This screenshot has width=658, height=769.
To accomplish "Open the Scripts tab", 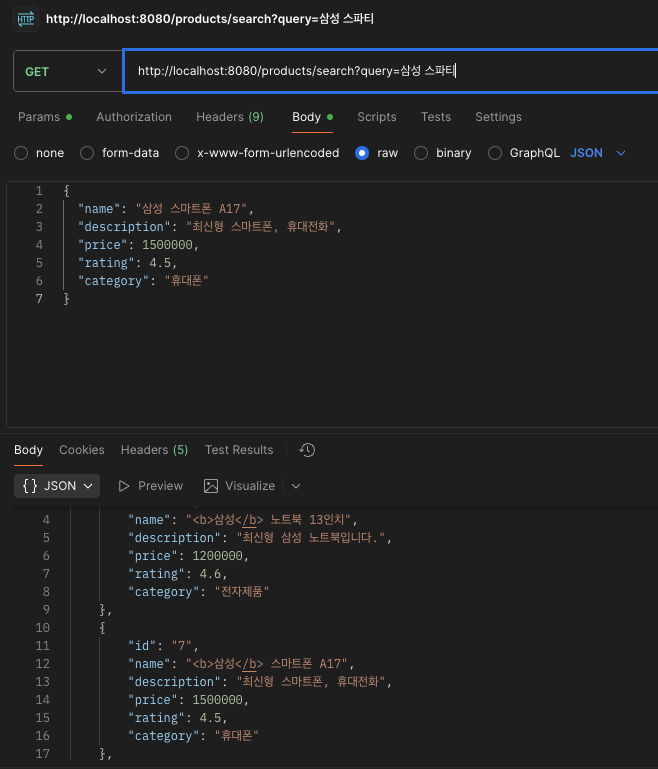I will click(x=377, y=117).
